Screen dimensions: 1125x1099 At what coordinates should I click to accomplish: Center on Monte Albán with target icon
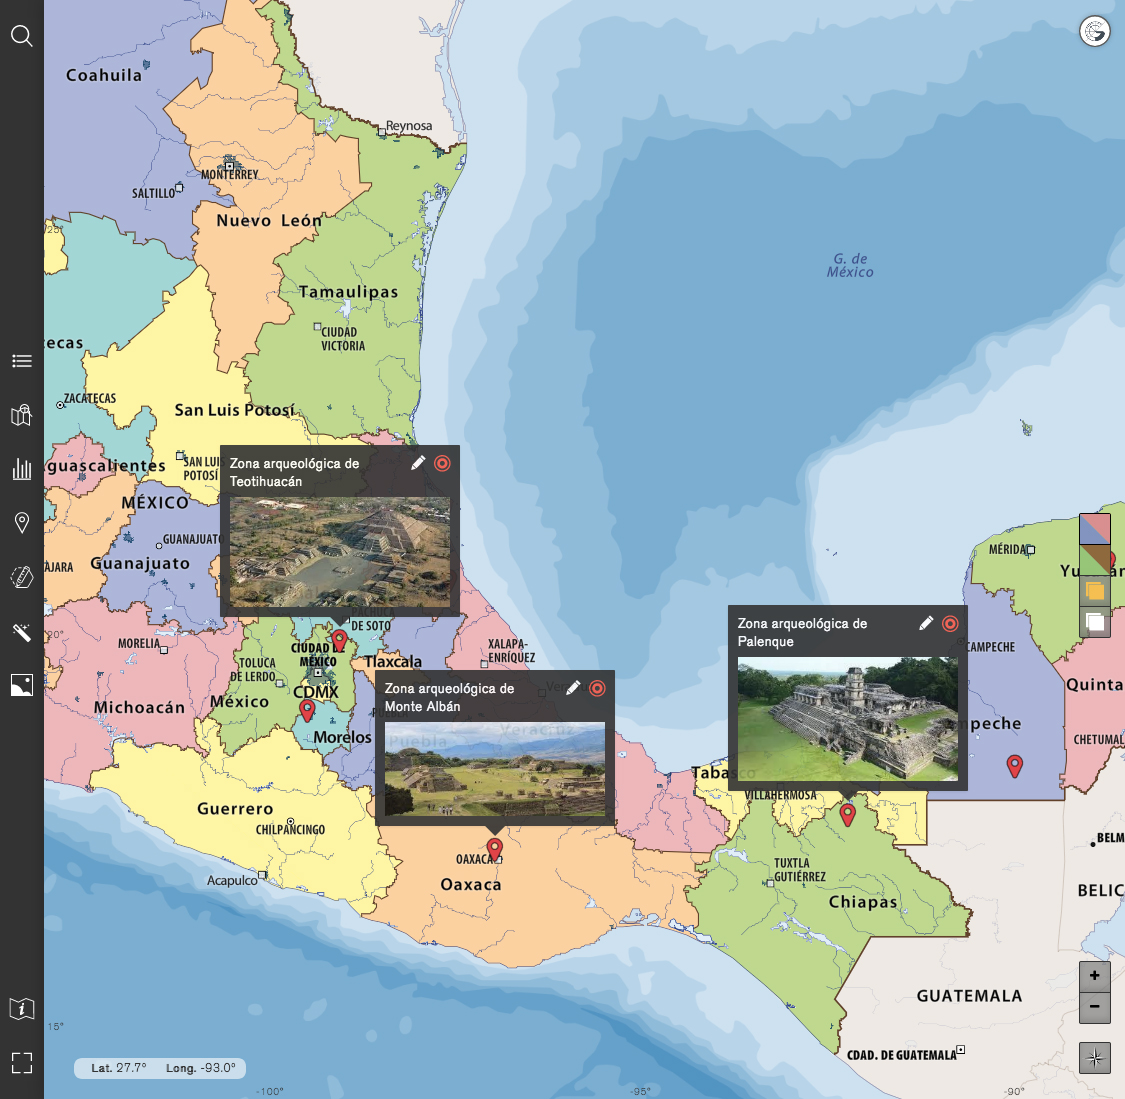pyautogui.click(x=598, y=689)
